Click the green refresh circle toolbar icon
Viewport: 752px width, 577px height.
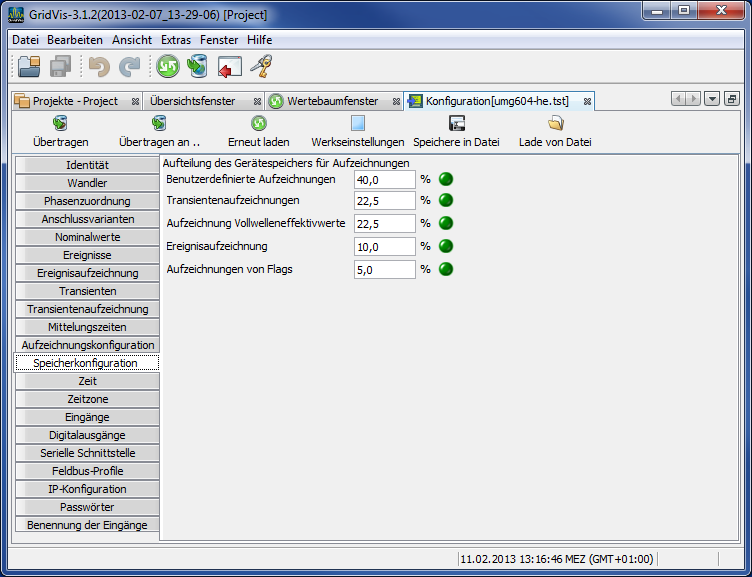(x=167, y=67)
